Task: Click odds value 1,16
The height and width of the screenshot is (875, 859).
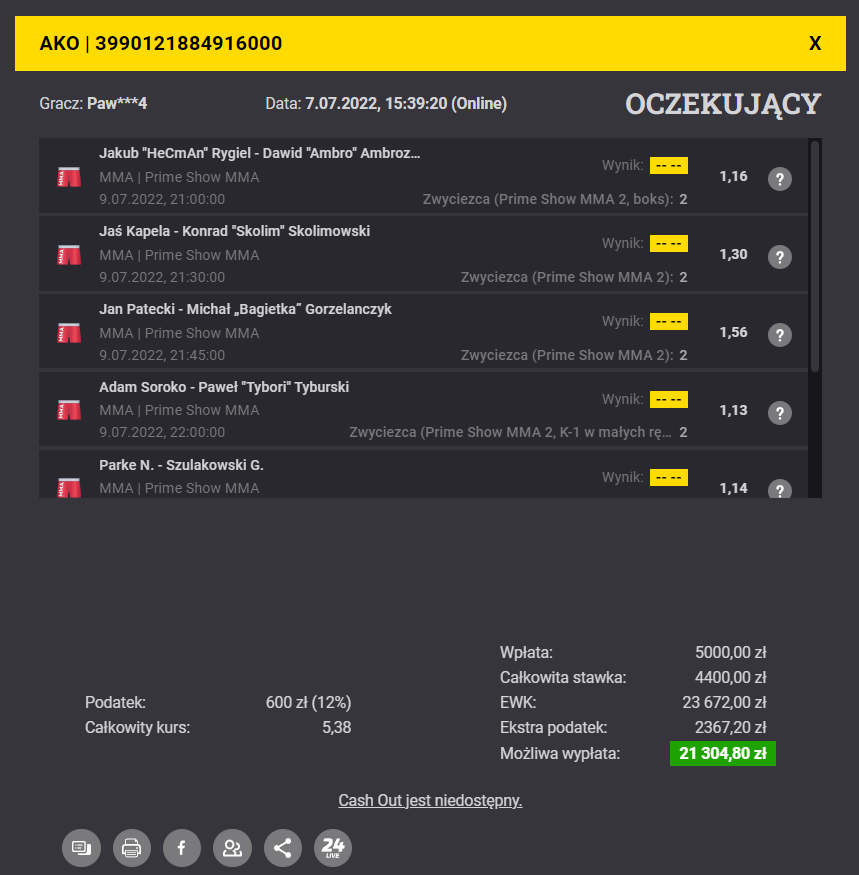Action: (x=733, y=176)
